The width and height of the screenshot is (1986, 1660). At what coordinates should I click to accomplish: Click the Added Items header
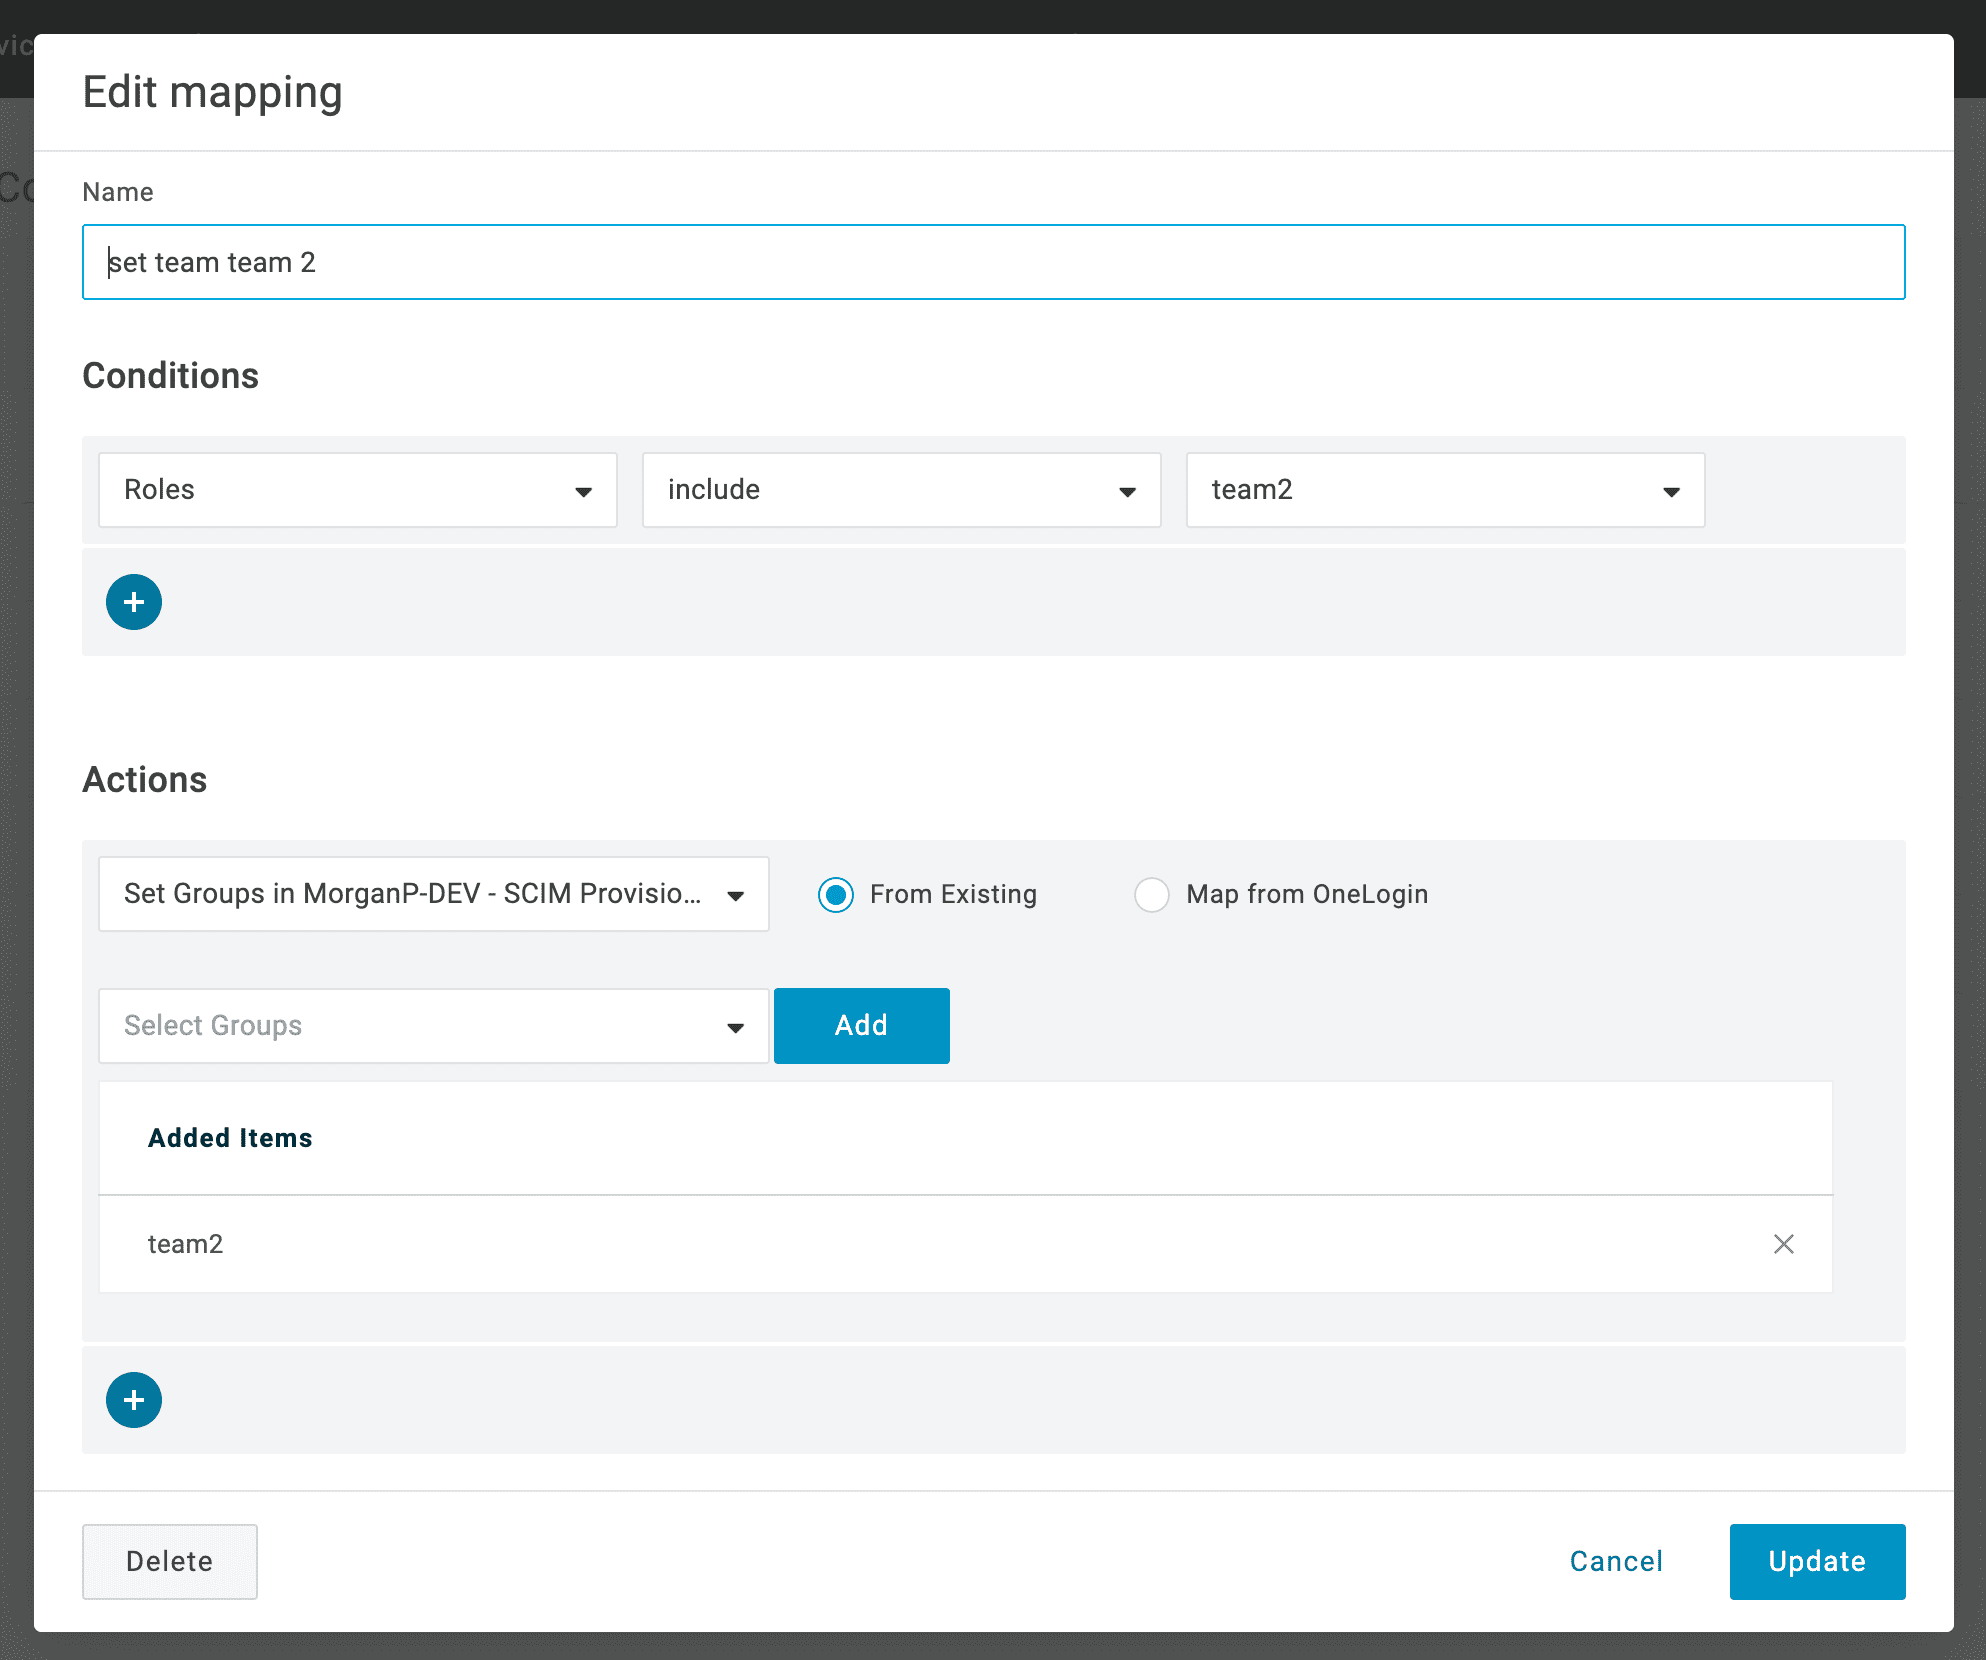[230, 1138]
